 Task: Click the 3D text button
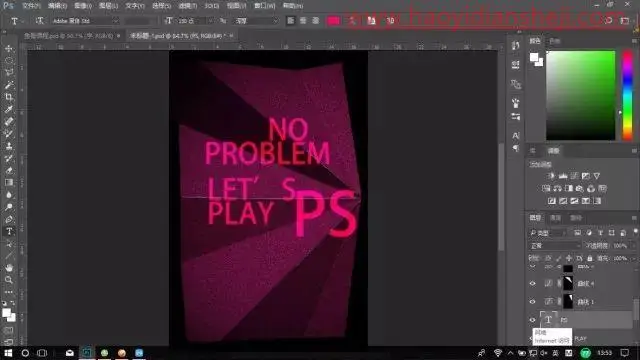coord(390,20)
